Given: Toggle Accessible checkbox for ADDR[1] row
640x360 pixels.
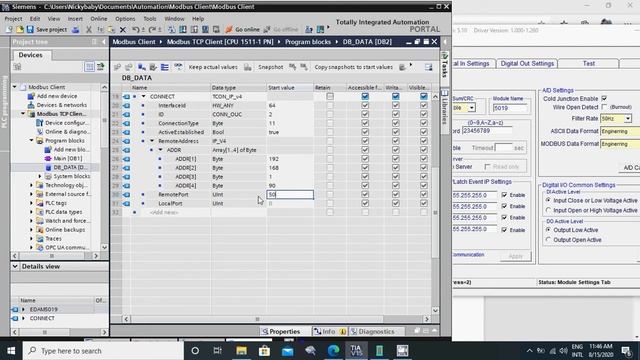Looking at the screenshot, I should pyautogui.click(x=365, y=159).
